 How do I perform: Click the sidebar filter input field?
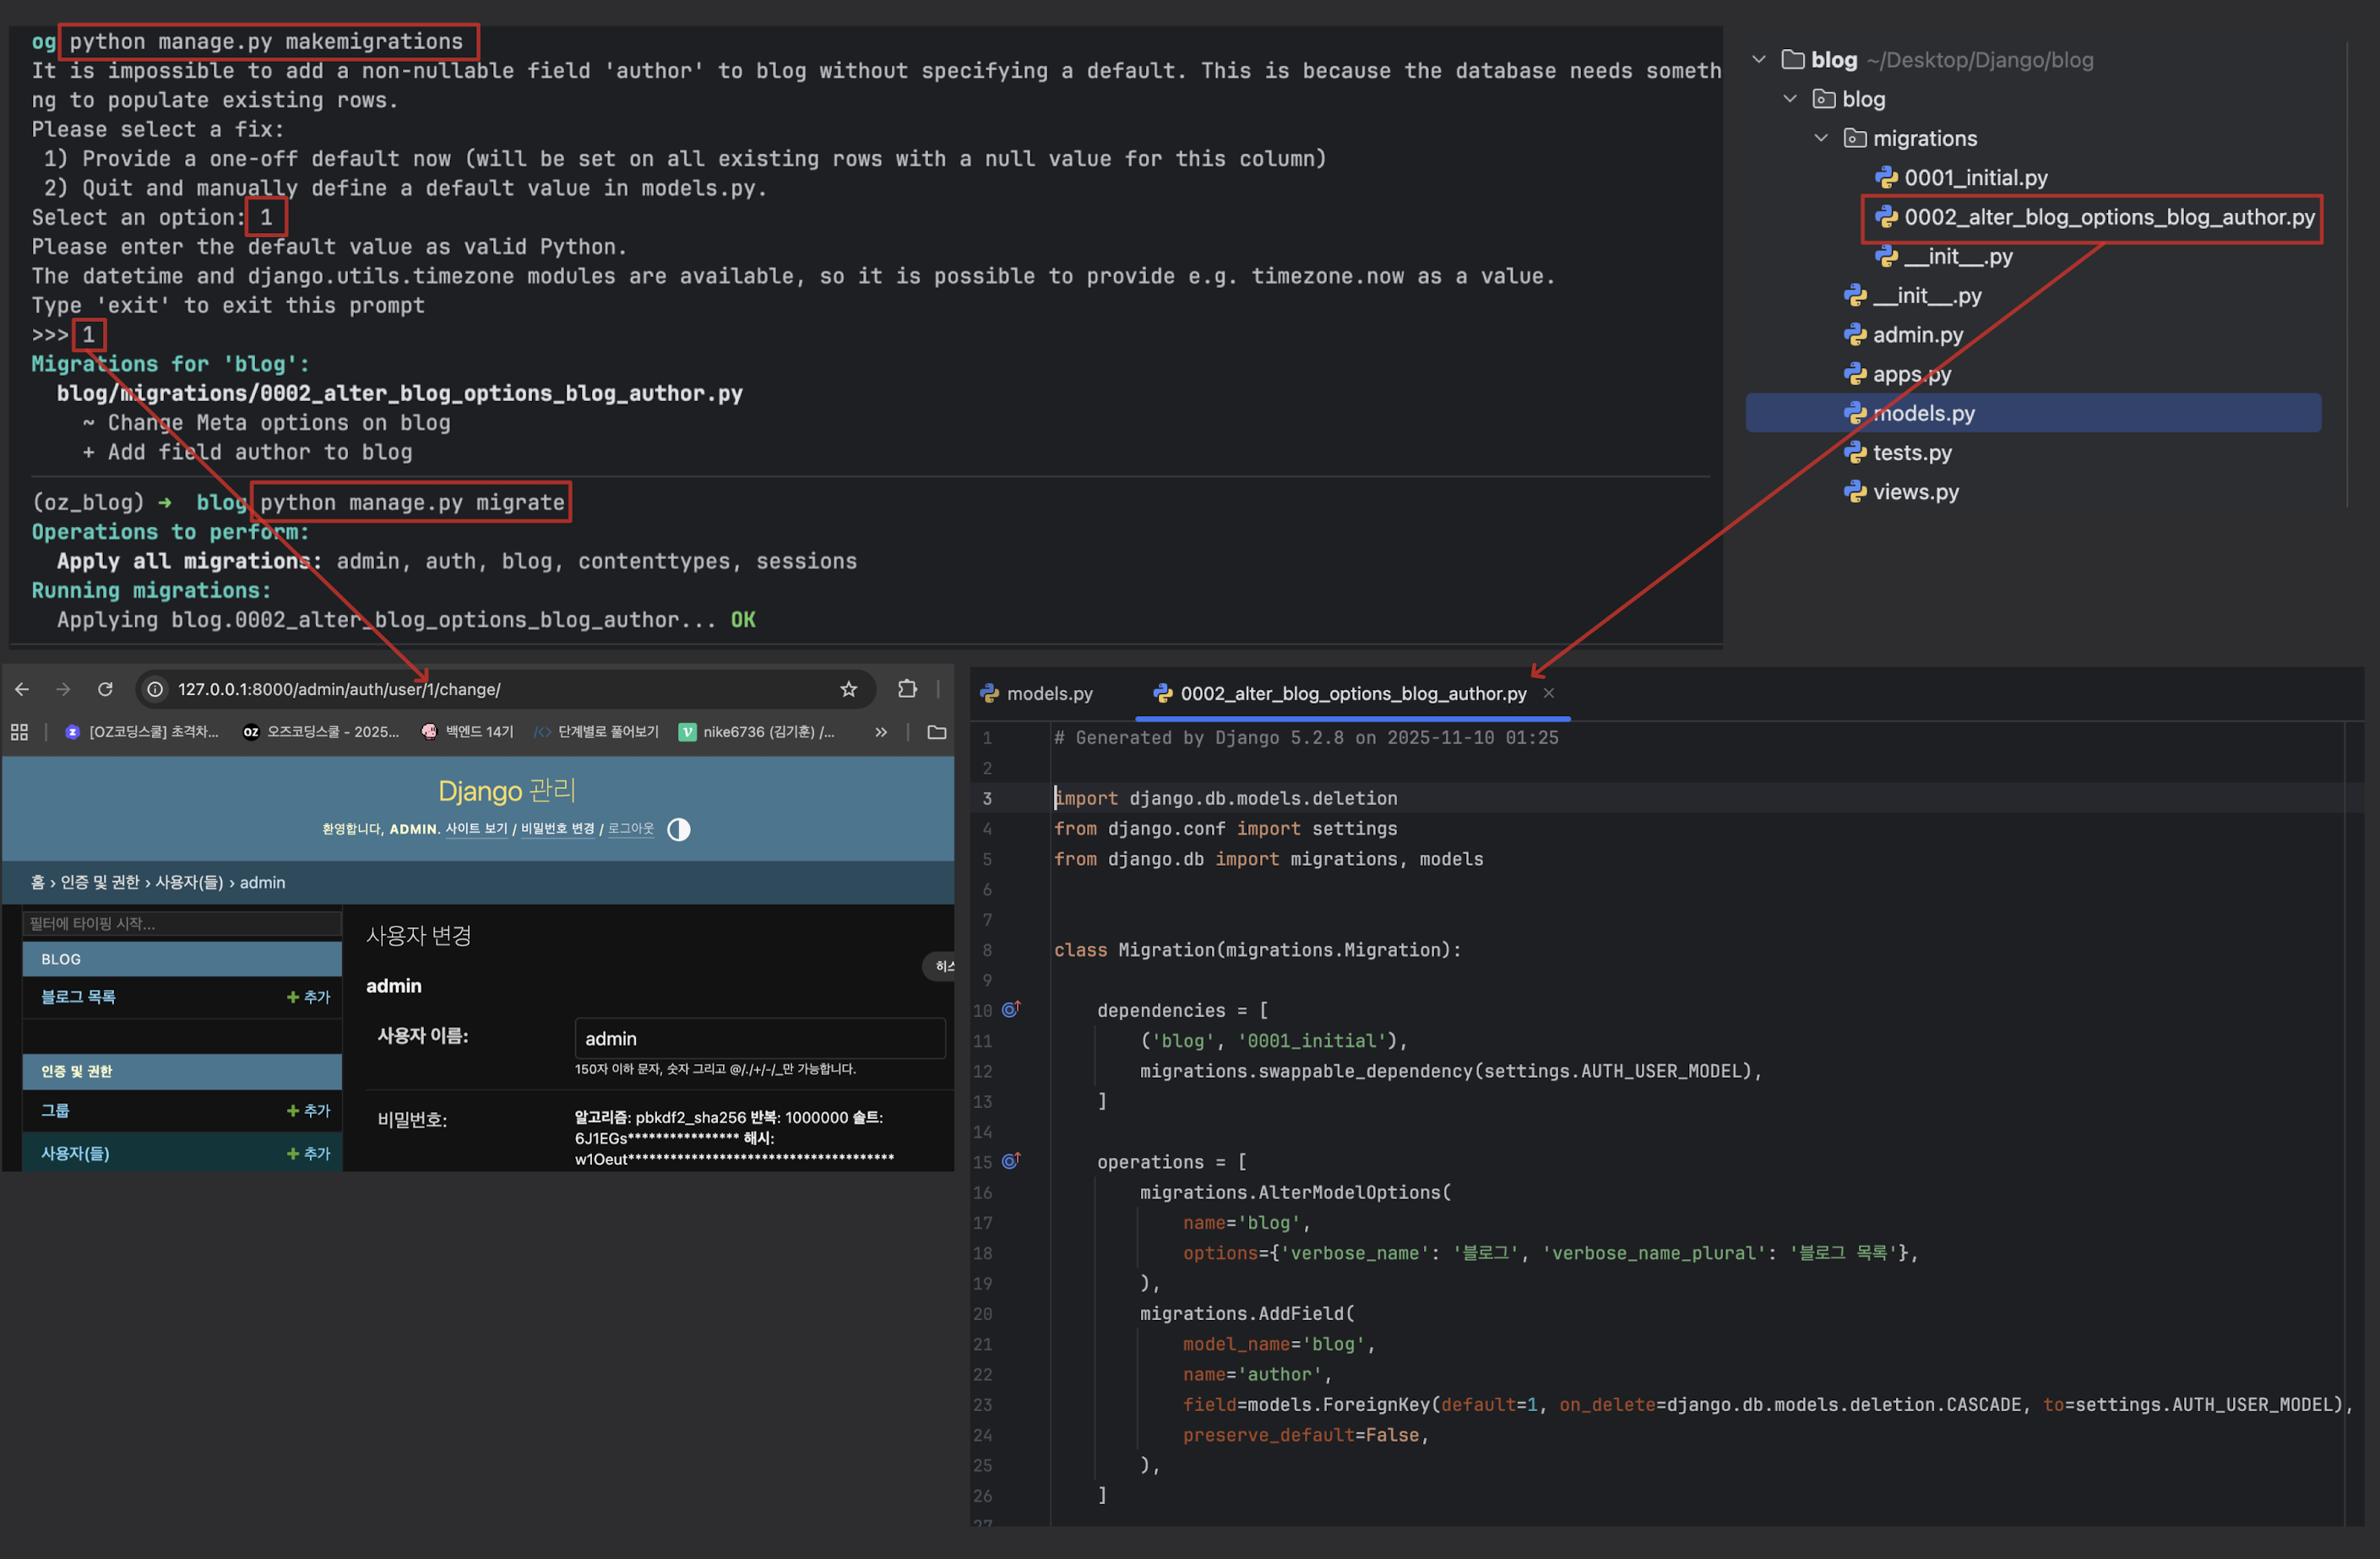pyautogui.click(x=181, y=923)
